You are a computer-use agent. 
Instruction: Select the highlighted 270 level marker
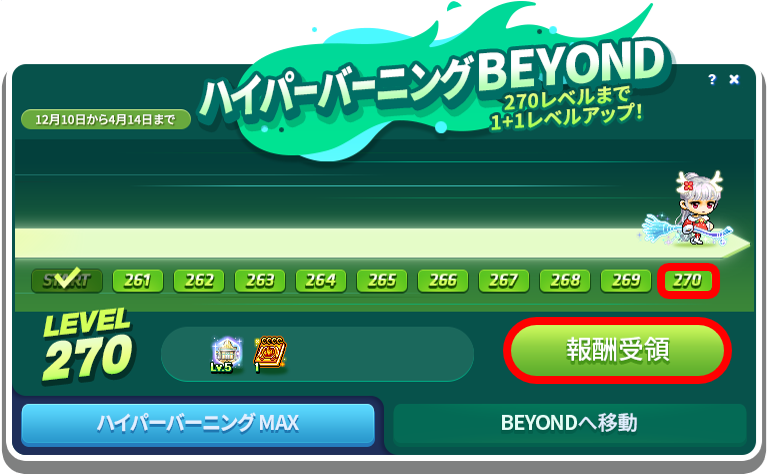coord(688,281)
